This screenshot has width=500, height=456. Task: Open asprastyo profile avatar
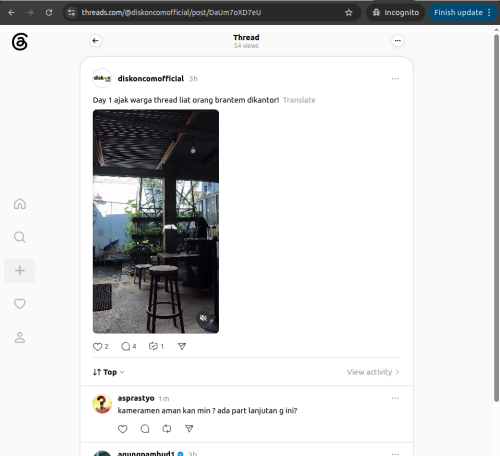[x=102, y=404]
